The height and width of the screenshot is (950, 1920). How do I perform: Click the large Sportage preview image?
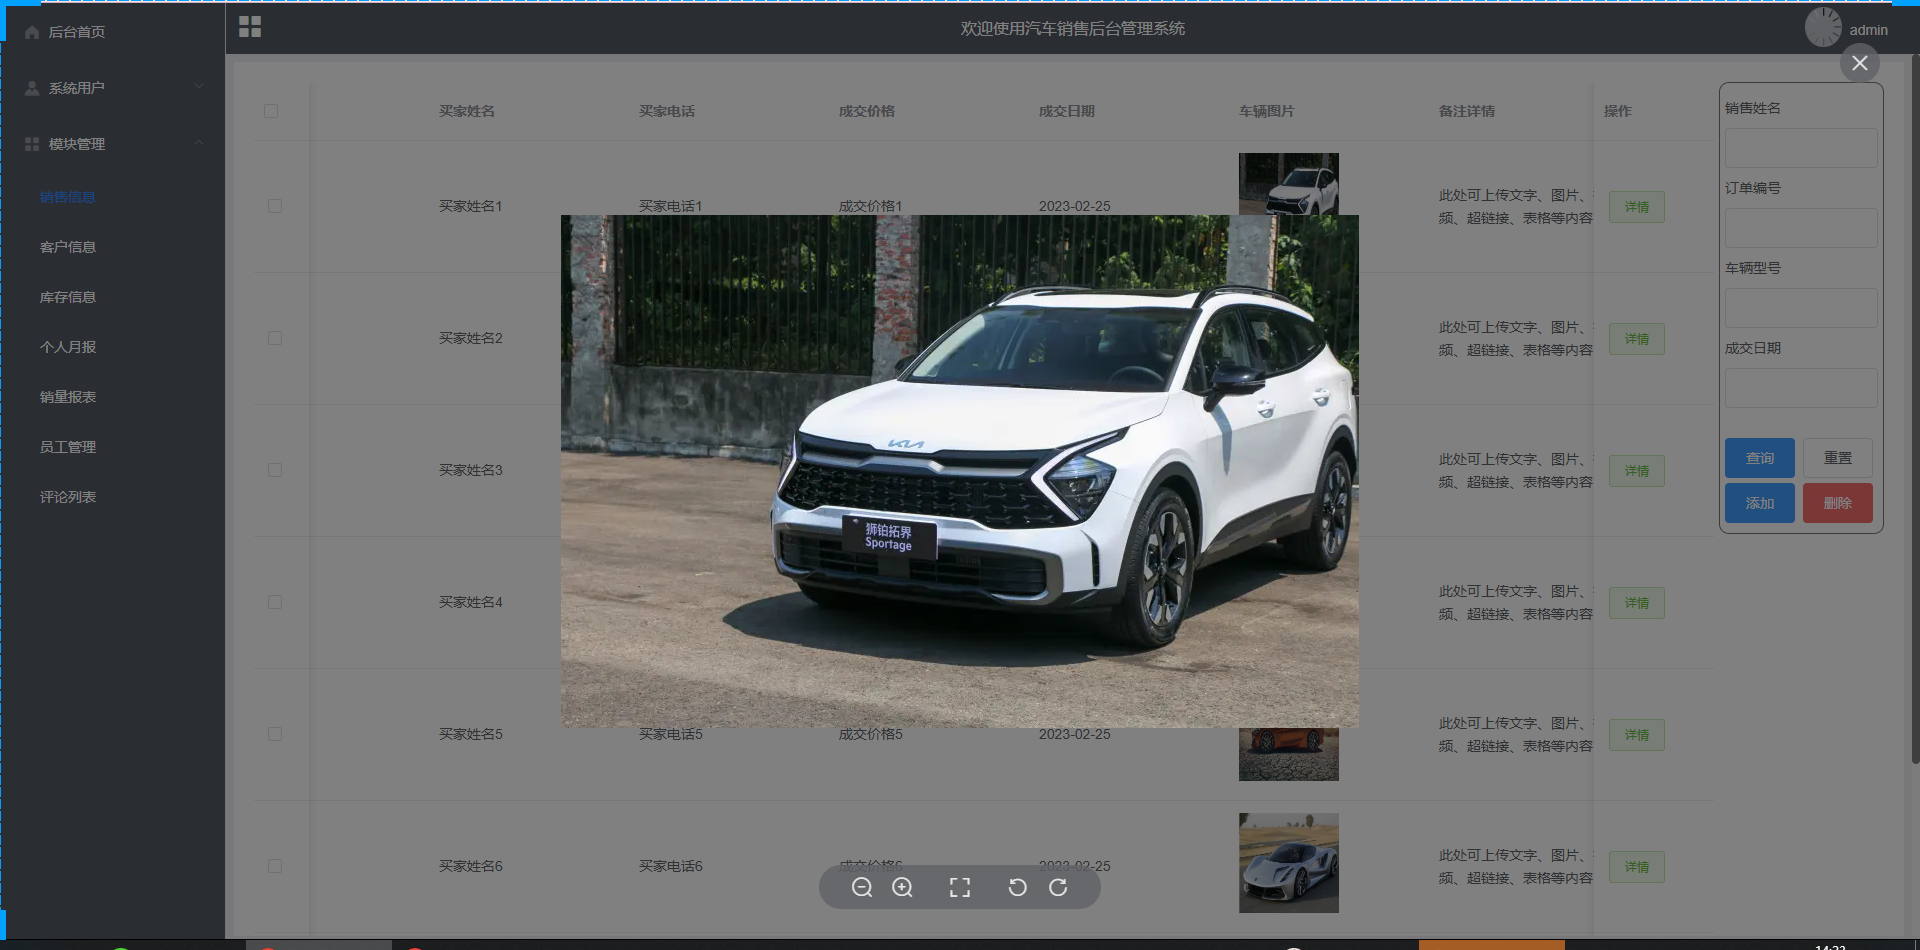tap(960, 471)
